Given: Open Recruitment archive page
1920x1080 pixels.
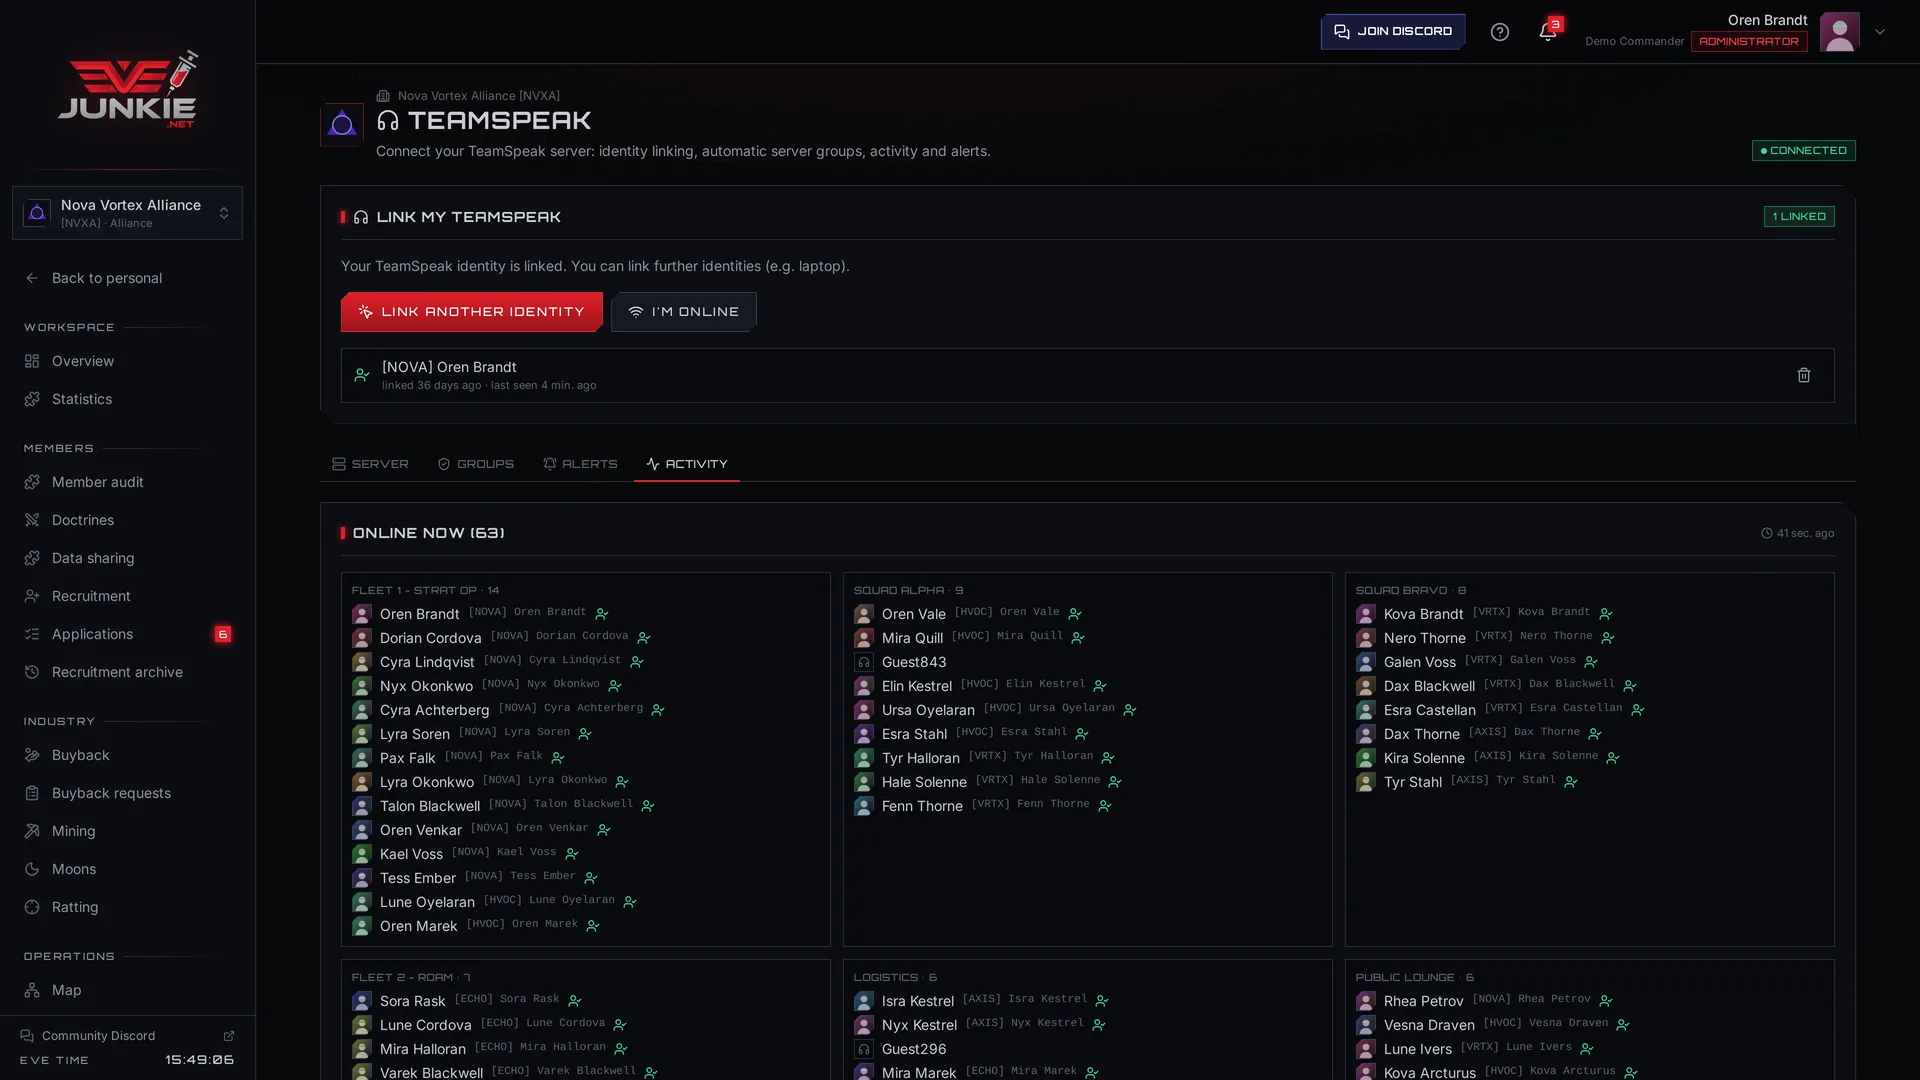Looking at the screenshot, I should [x=127, y=672].
